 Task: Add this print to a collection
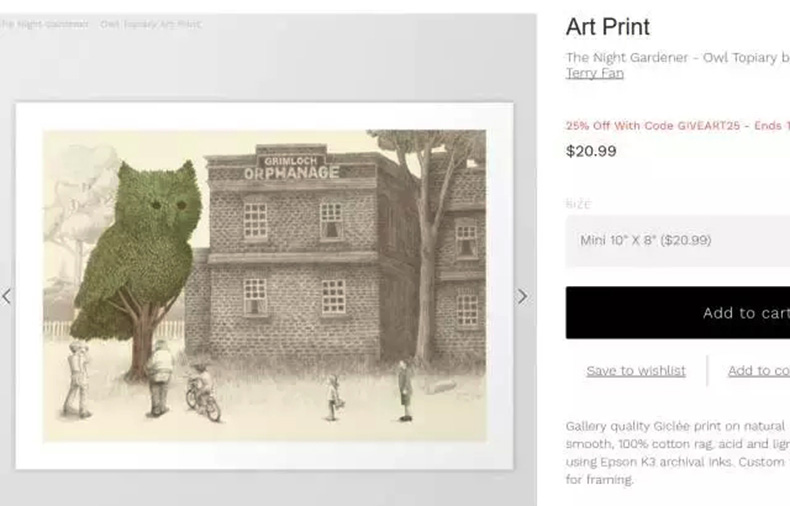tap(759, 371)
